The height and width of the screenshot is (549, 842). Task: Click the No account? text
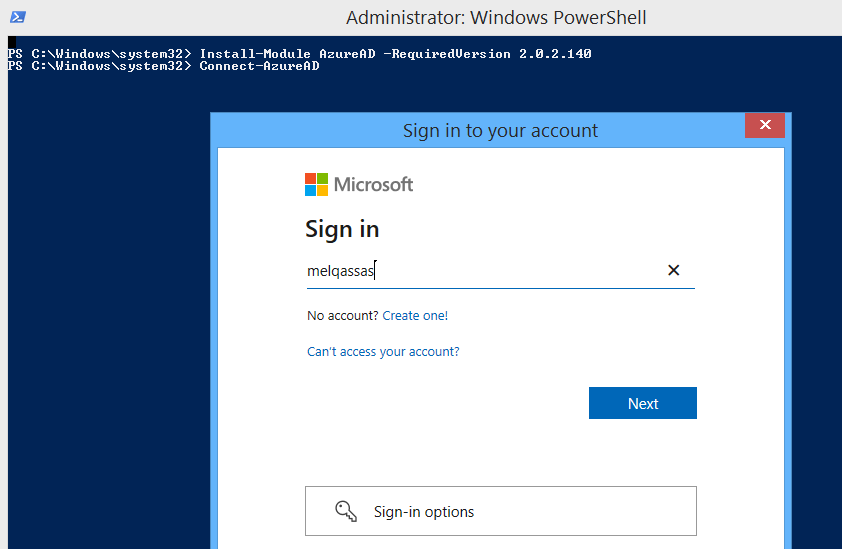click(x=343, y=315)
